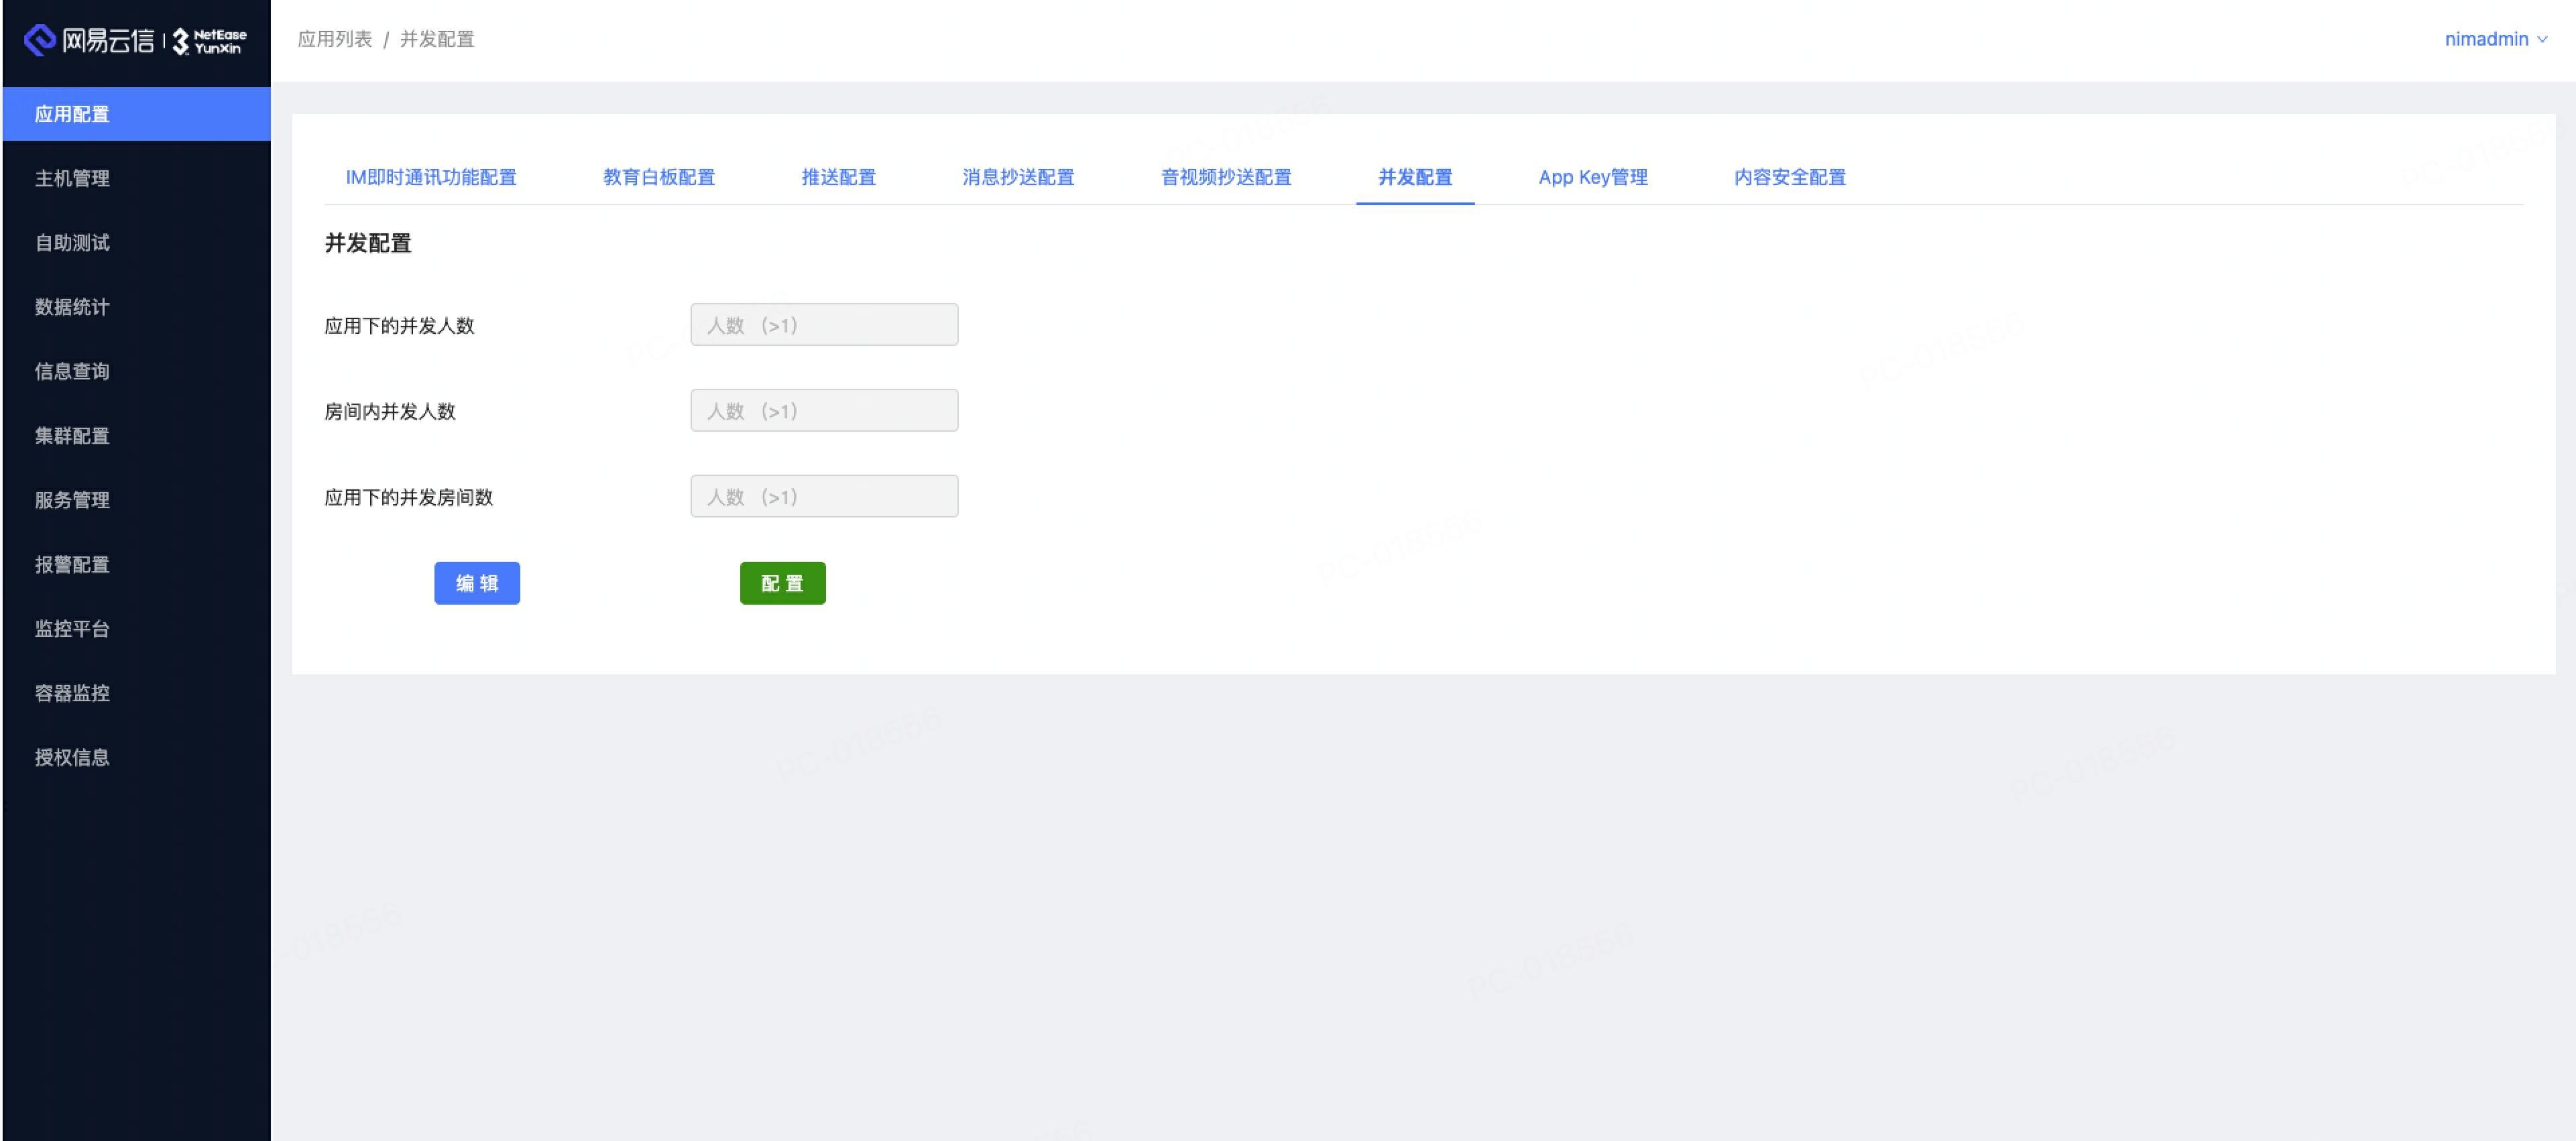Click the green 配置 button
The height and width of the screenshot is (1141, 2576).
[x=783, y=583]
